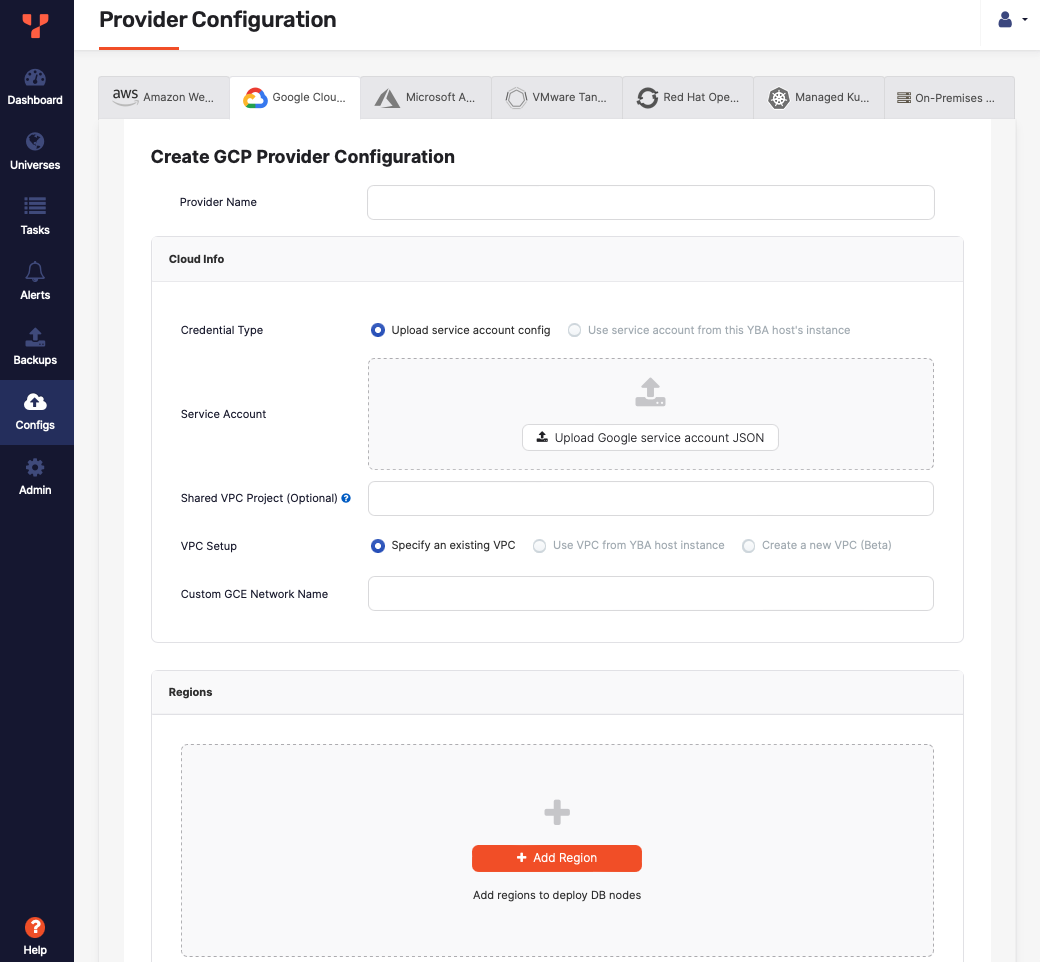Switch to the Amazon Web Services tab
Viewport: 1040px width, 962px height.
tap(163, 97)
